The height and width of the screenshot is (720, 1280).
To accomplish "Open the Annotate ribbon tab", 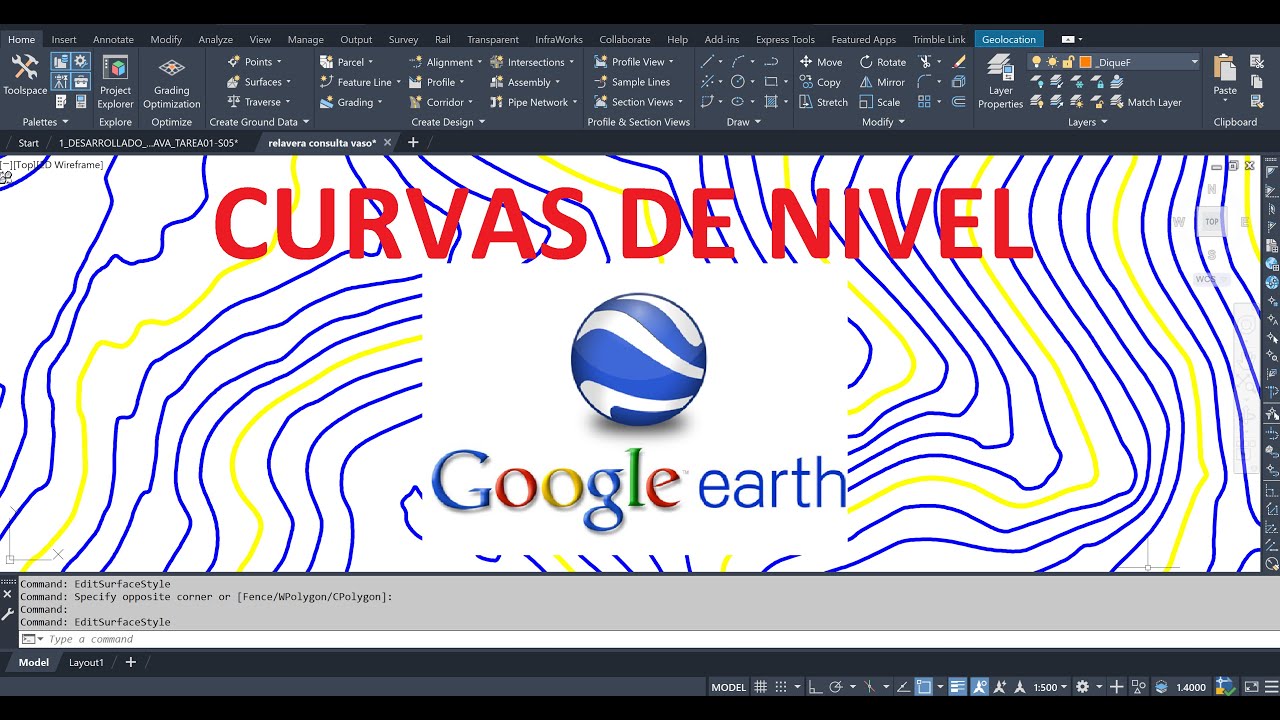I will (x=113, y=40).
